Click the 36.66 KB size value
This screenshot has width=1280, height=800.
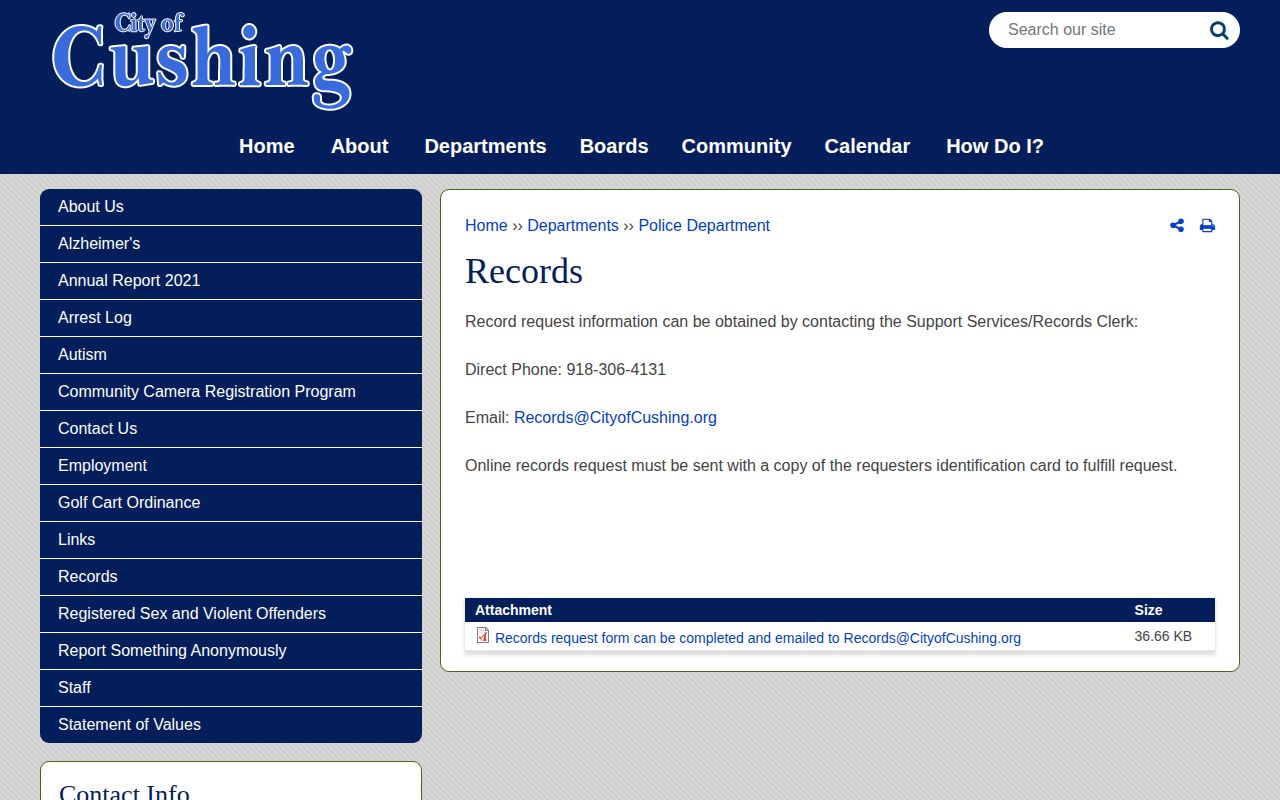tap(1163, 636)
